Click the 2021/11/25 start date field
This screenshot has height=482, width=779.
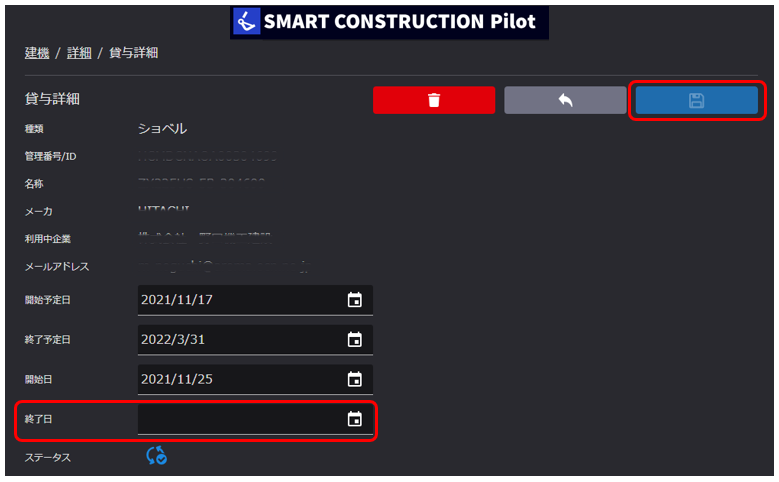click(255, 380)
